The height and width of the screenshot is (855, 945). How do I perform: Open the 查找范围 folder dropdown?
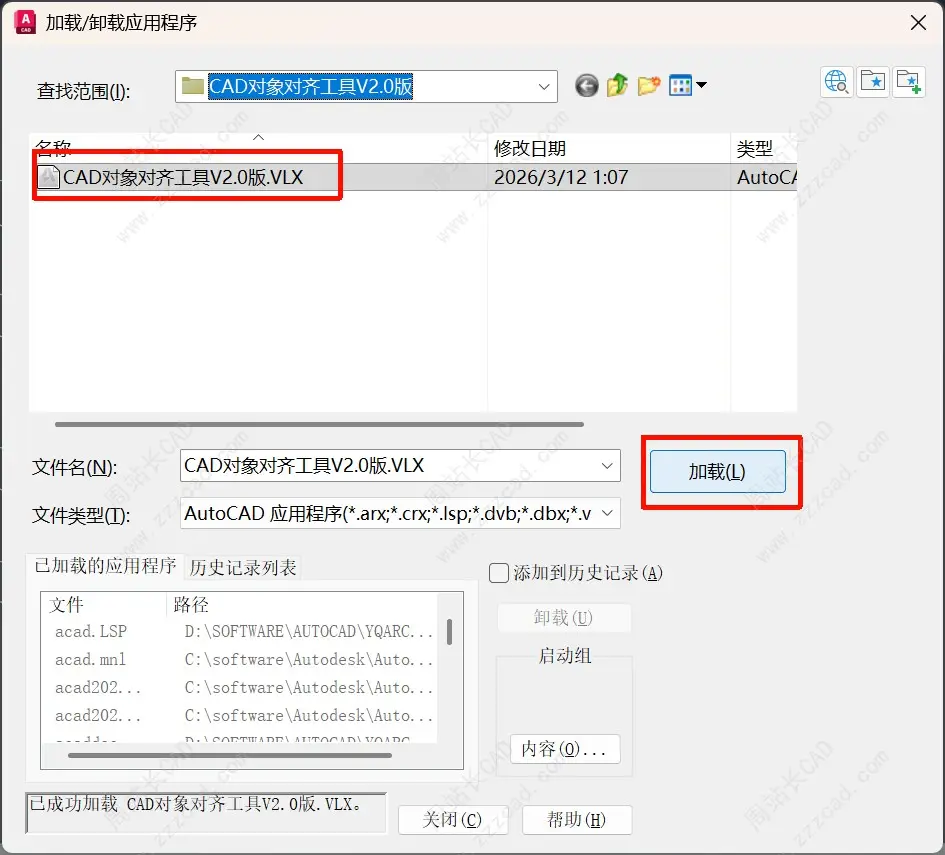tap(542, 86)
